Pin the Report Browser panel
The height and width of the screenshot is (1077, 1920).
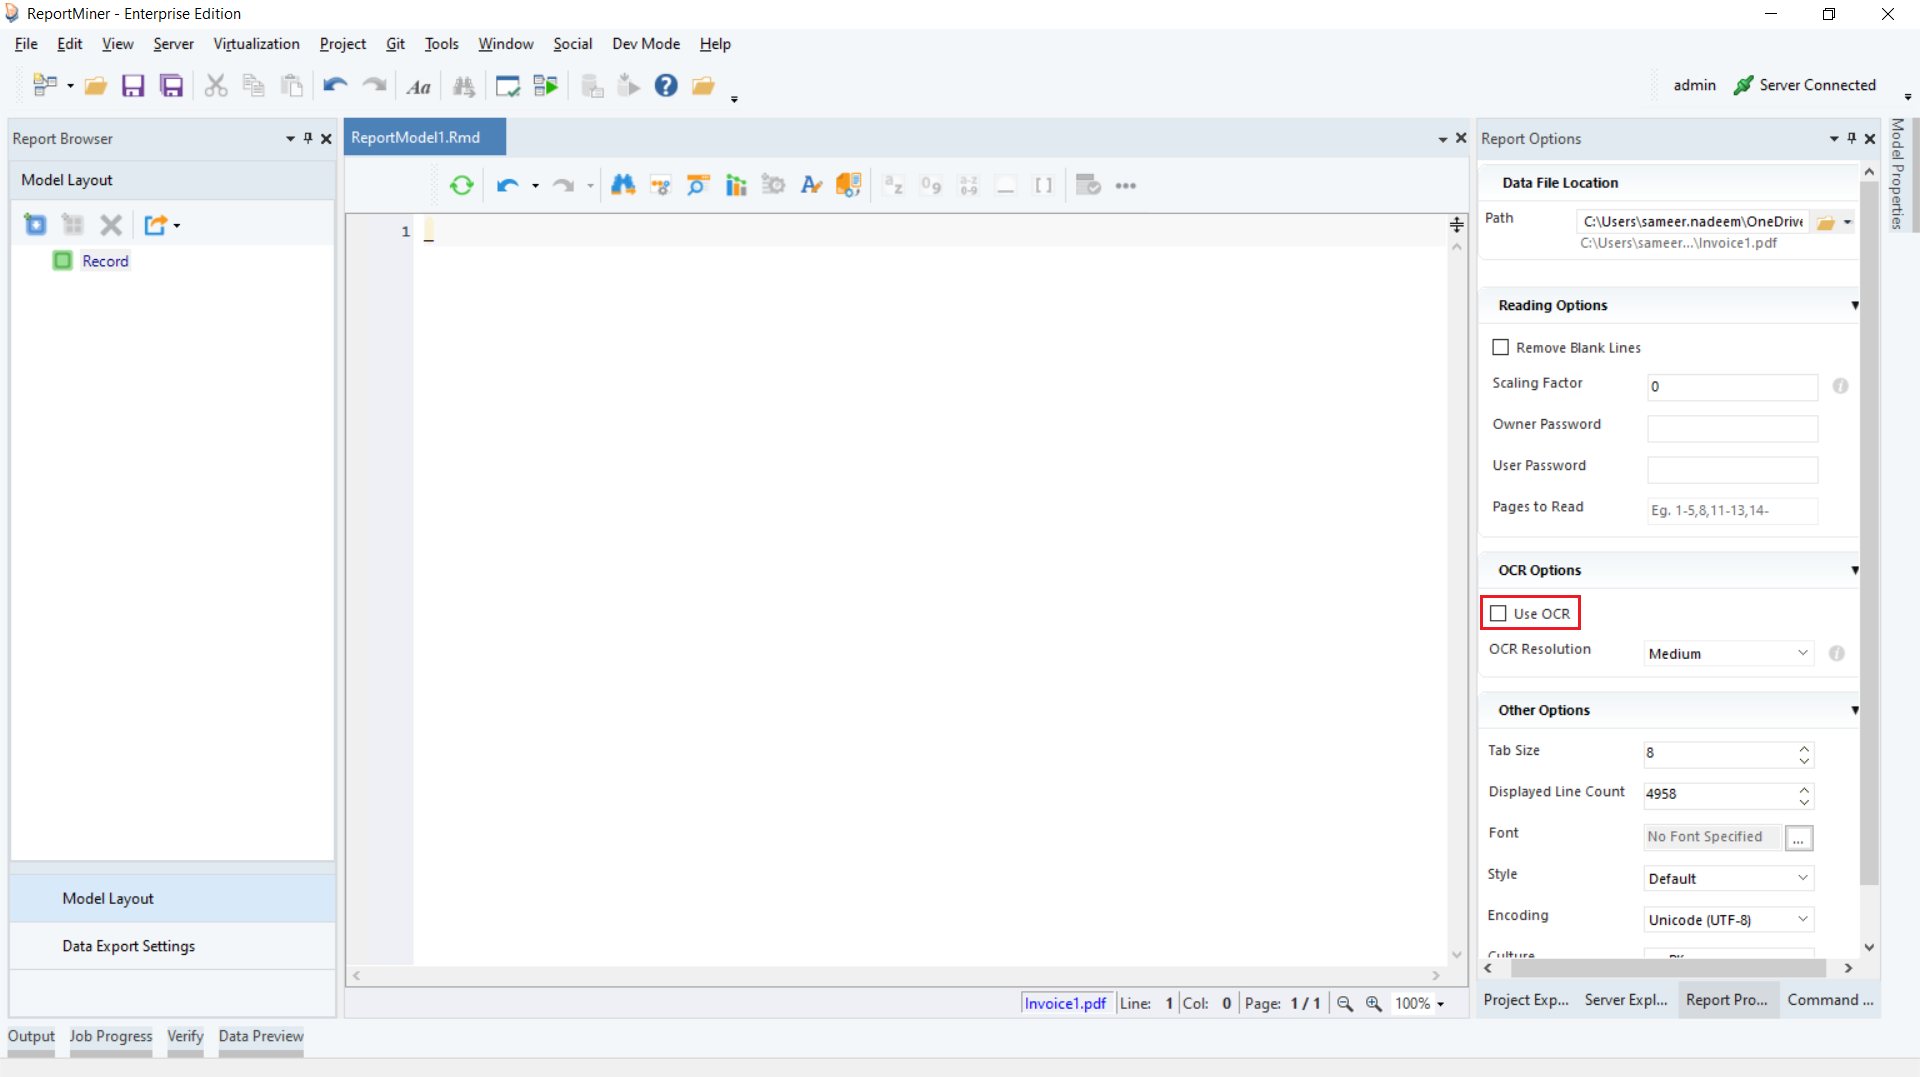tap(308, 139)
